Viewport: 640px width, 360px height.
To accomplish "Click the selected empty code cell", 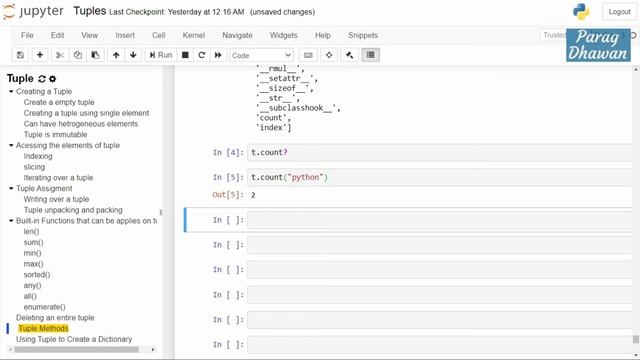I will (x=440, y=220).
